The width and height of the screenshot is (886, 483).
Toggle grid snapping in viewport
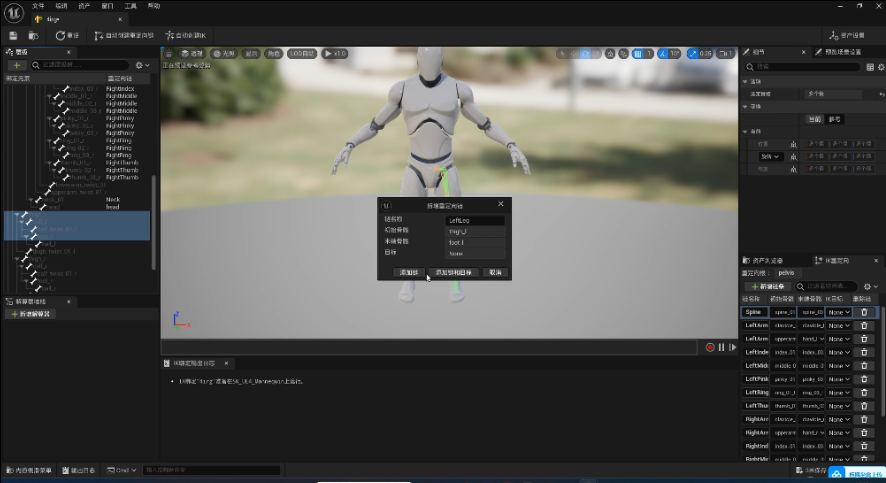point(638,54)
